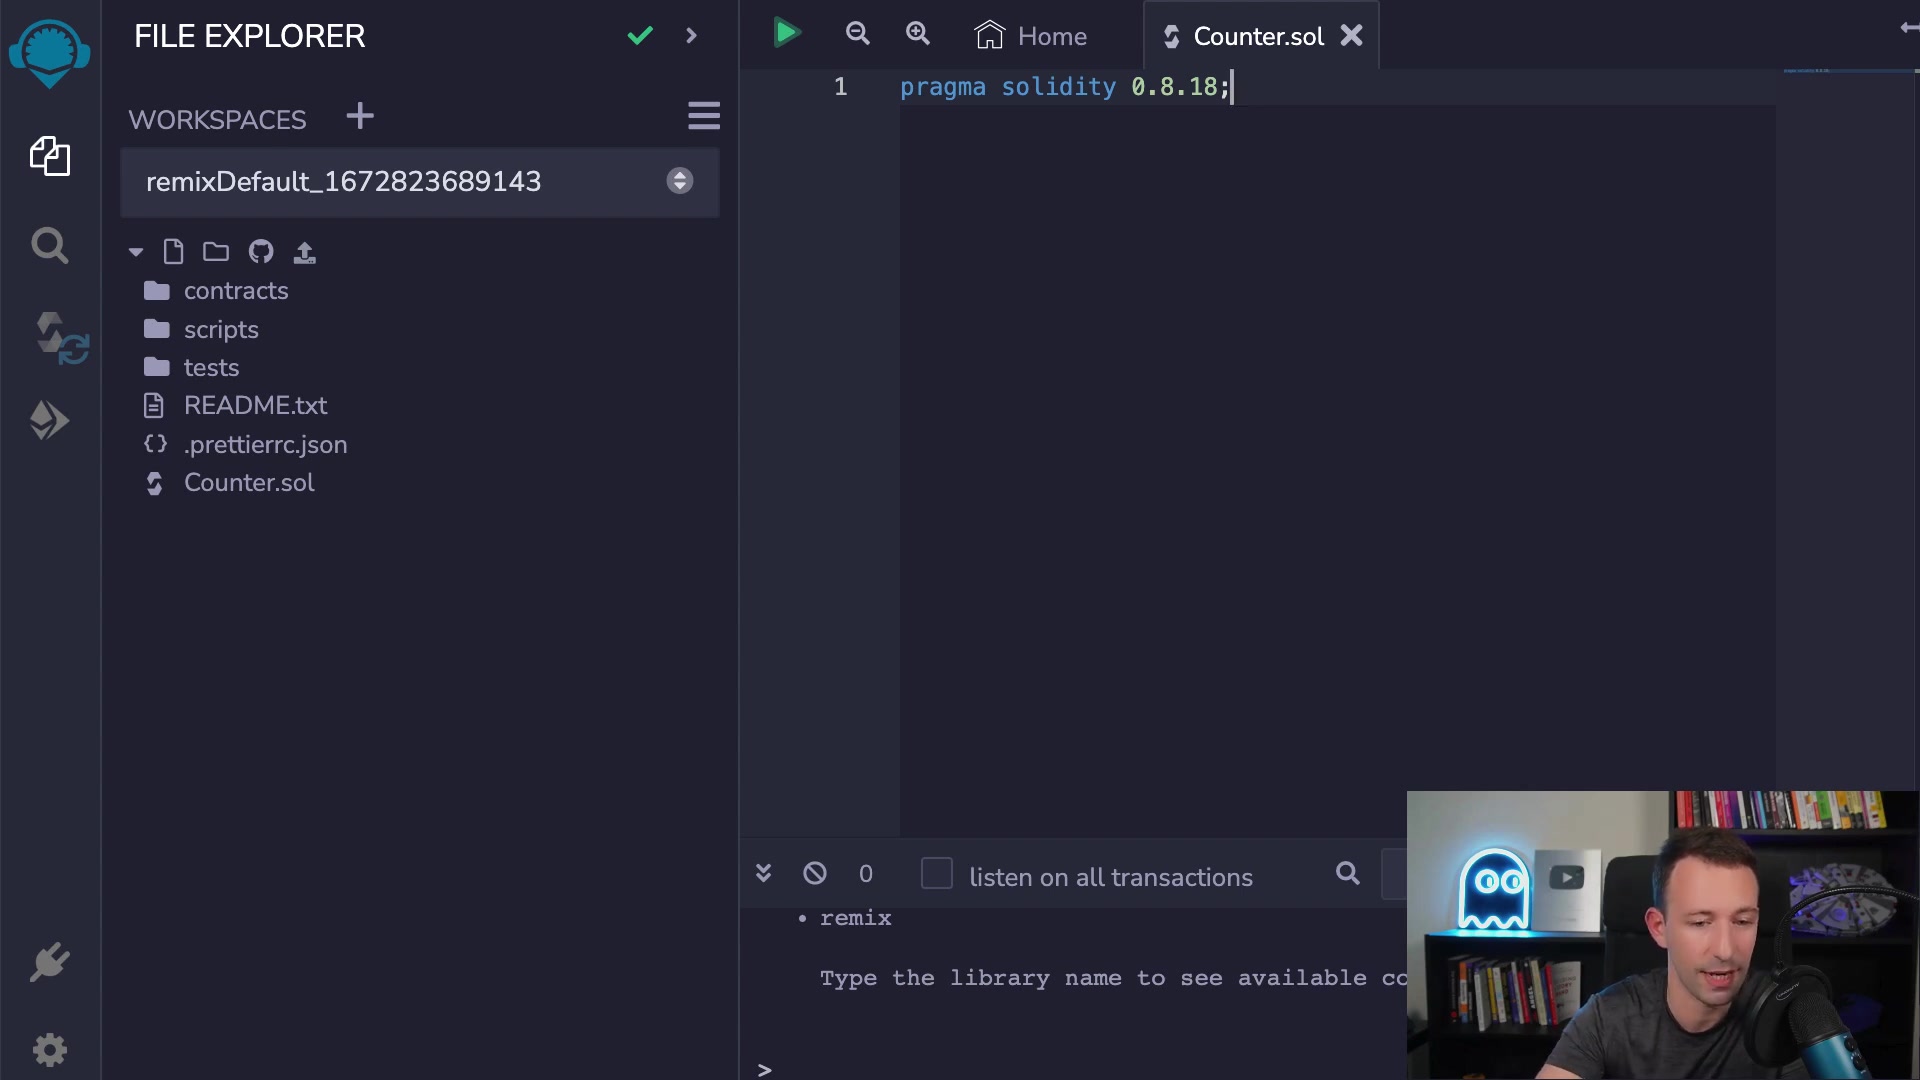1920x1080 pixels.
Task: Create a new folder in the workspace
Action: (x=215, y=252)
